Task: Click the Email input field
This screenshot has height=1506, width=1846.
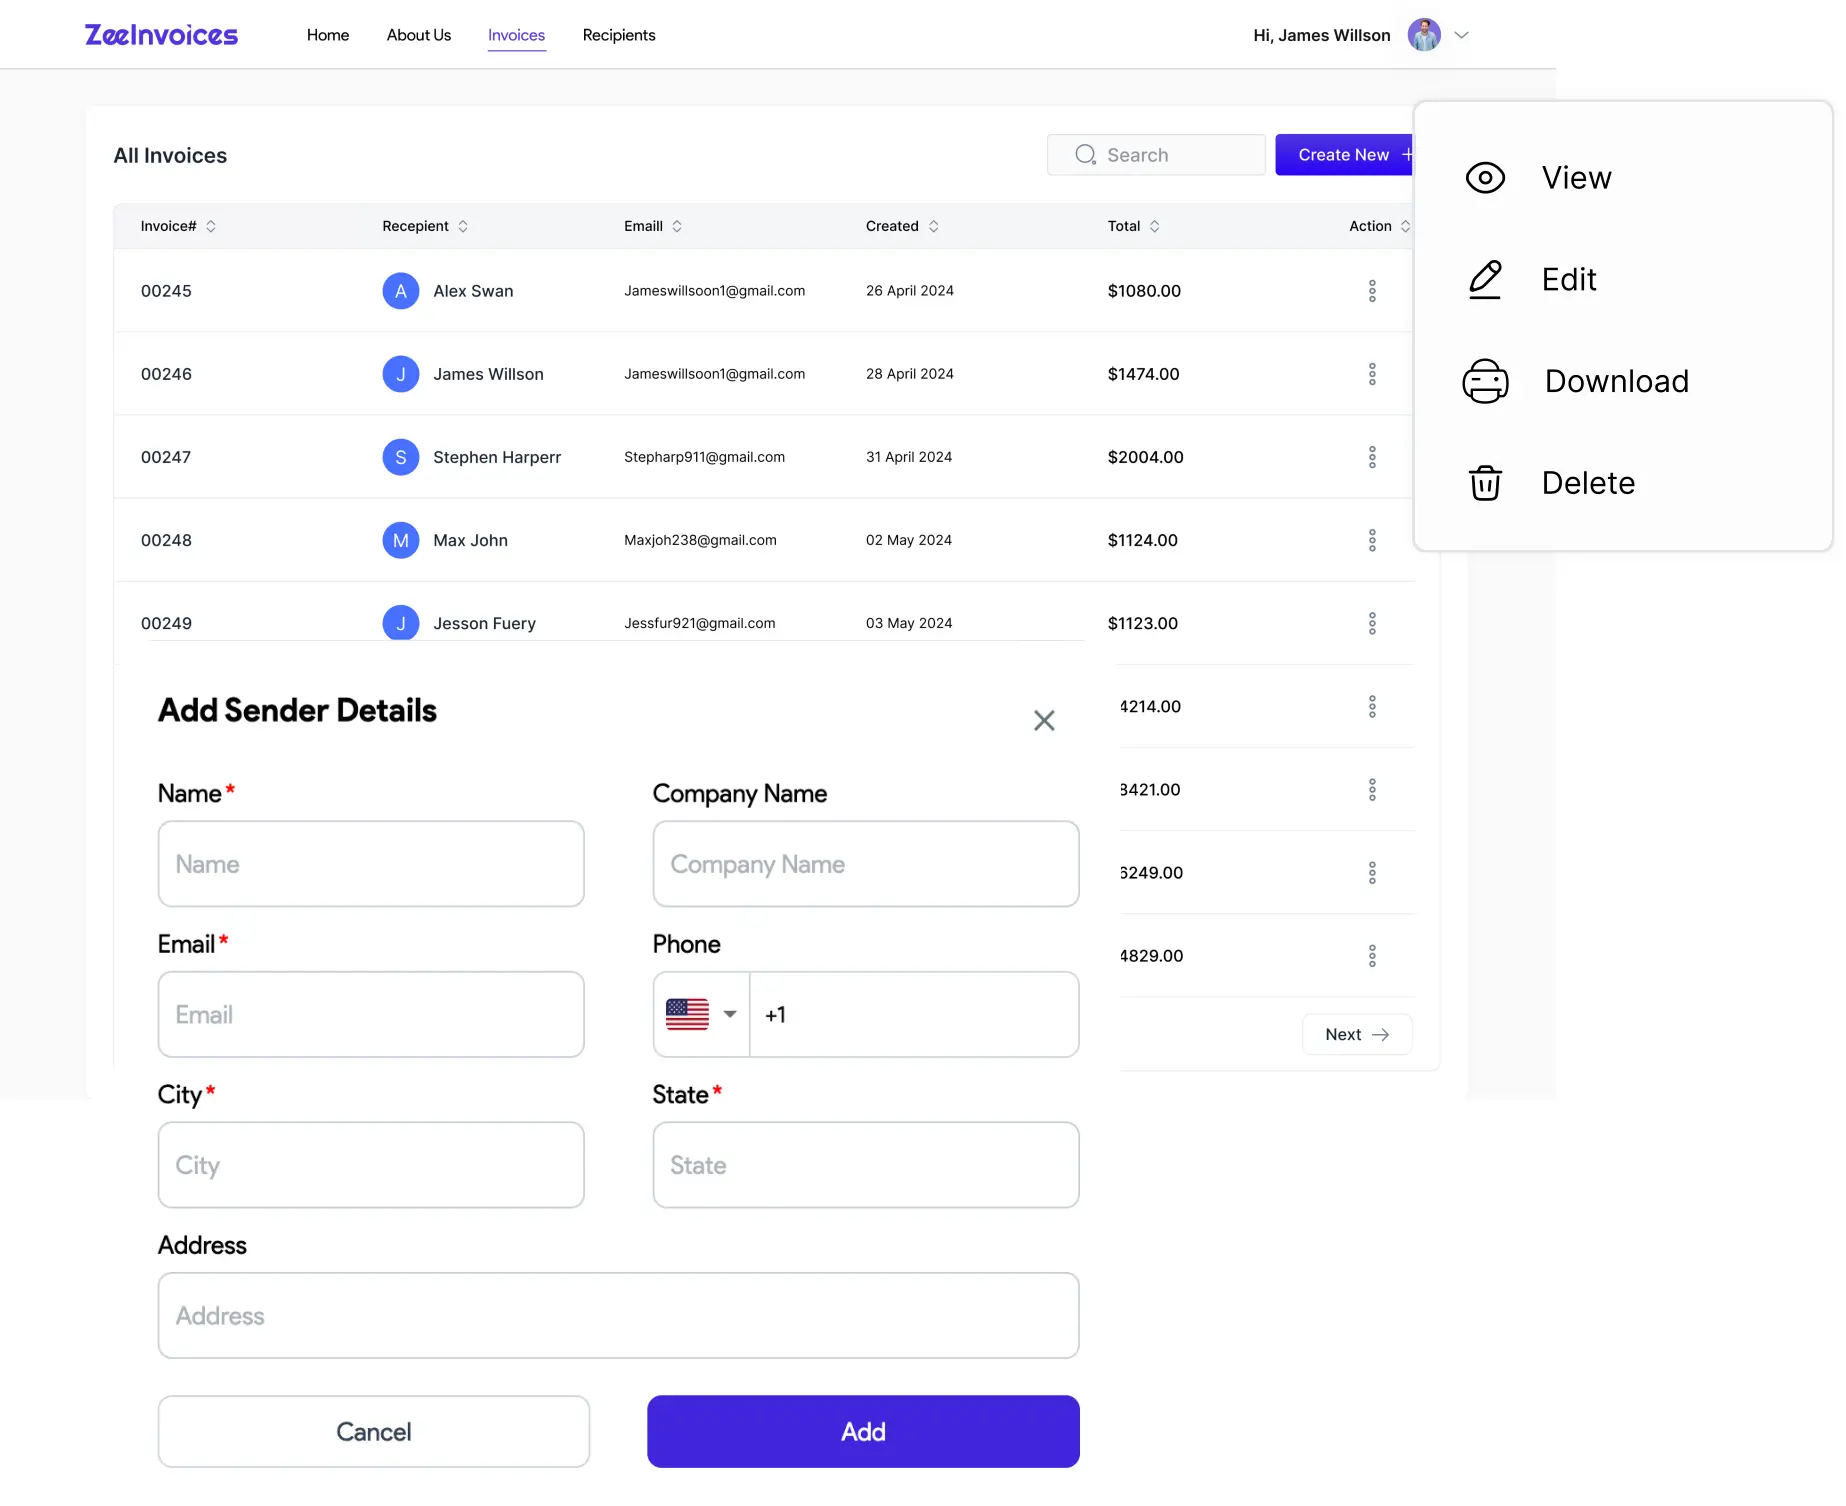Action: 371,1014
